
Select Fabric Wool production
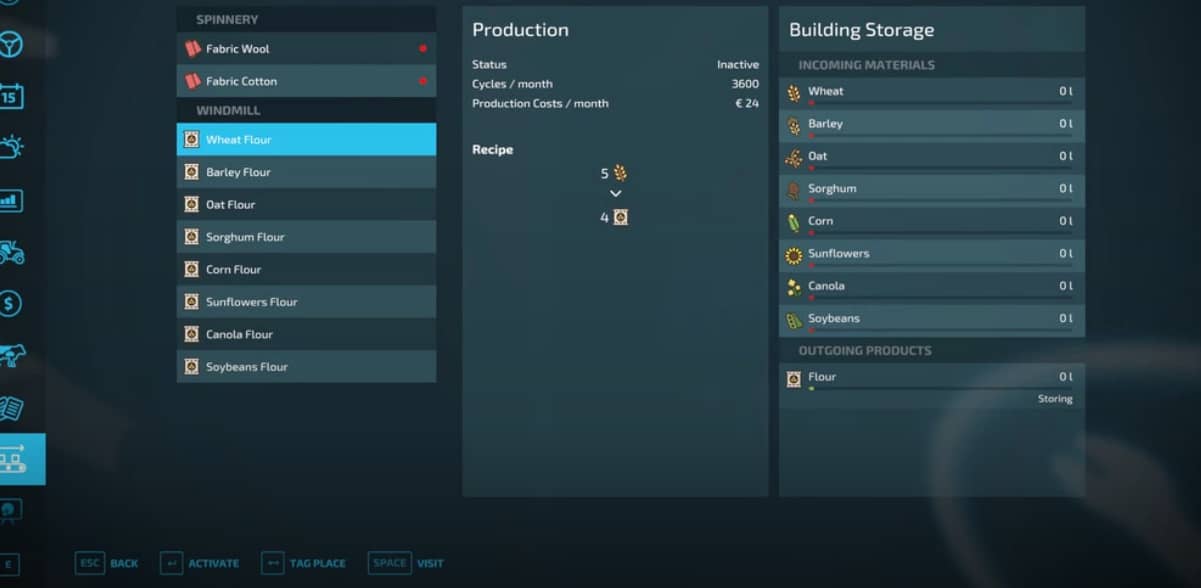(305, 49)
